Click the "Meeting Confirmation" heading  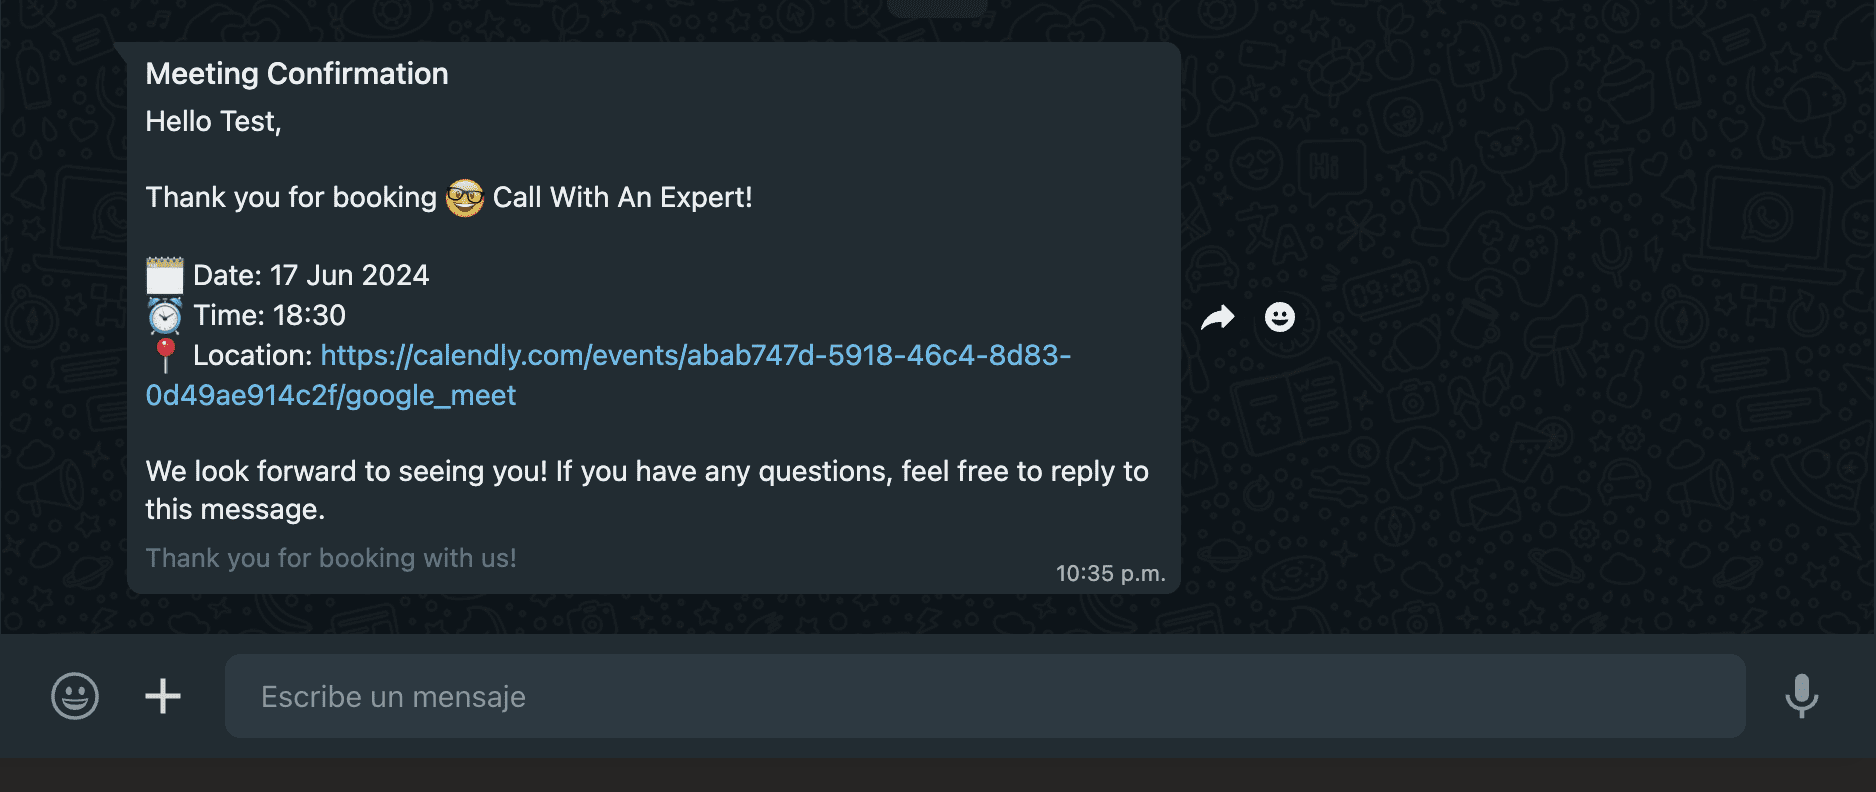tap(297, 74)
